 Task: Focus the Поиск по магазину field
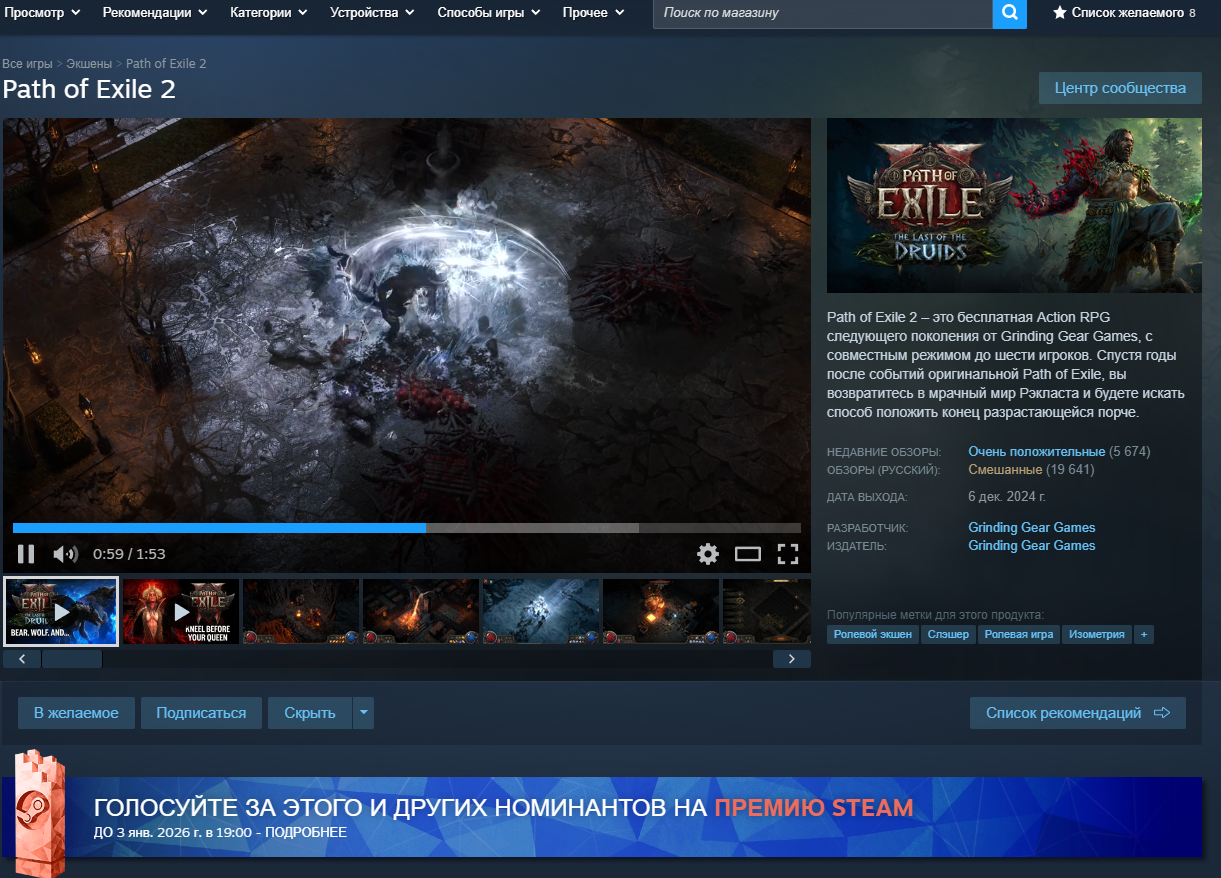[822, 13]
